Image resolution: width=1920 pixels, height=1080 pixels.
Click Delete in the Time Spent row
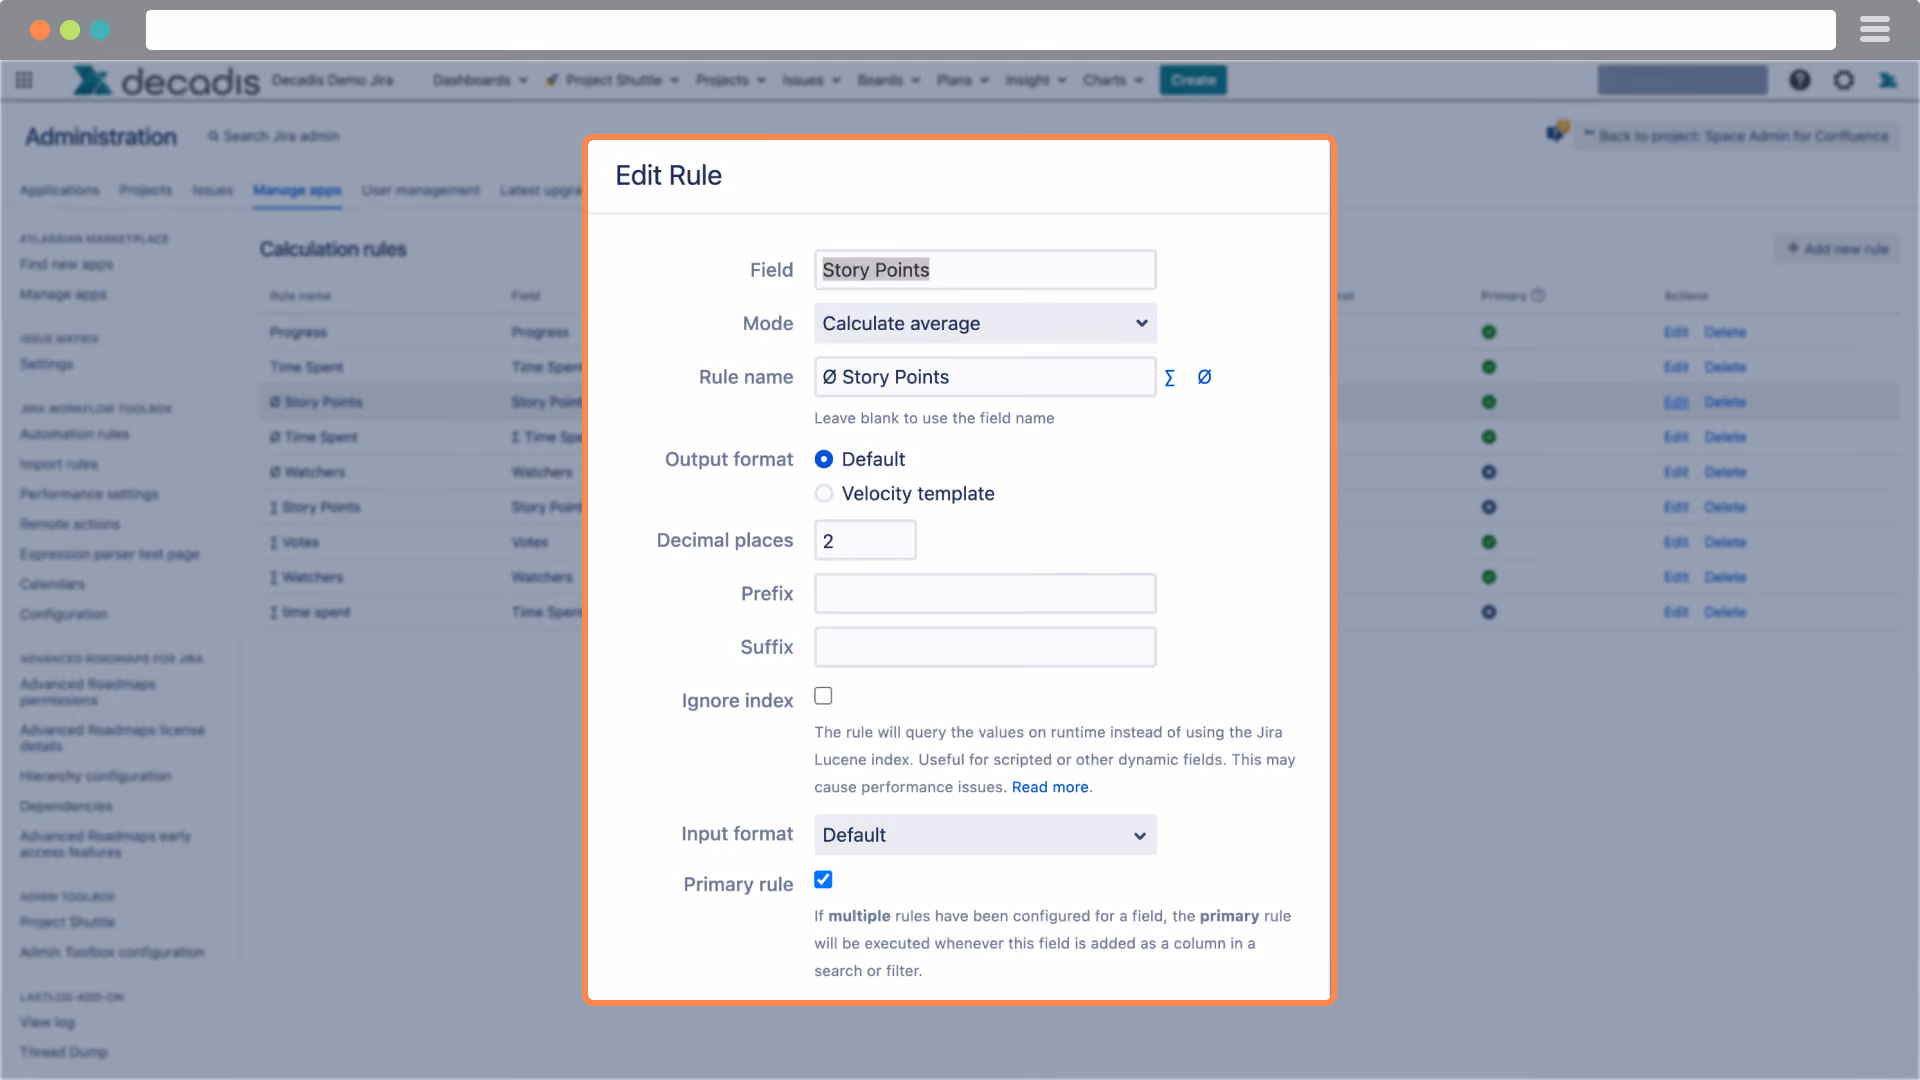coord(1725,367)
